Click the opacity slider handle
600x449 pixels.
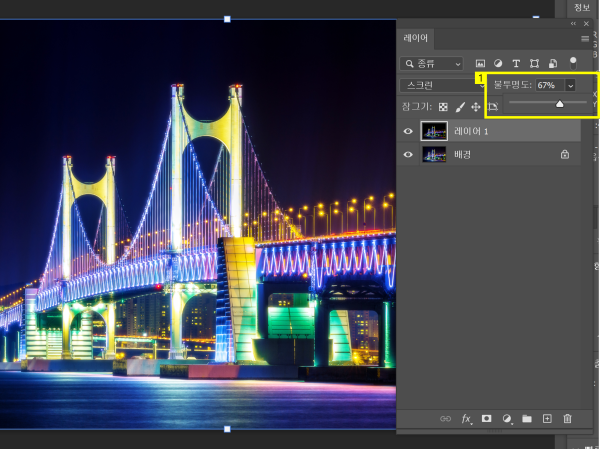click(559, 103)
